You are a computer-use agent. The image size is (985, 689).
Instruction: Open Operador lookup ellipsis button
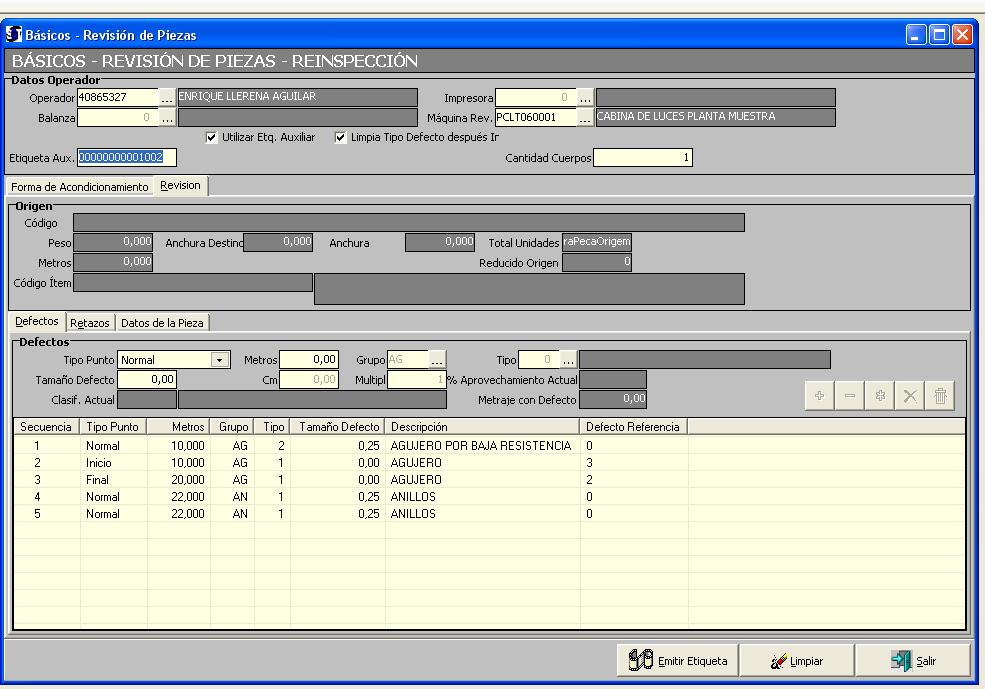[x=167, y=98]
